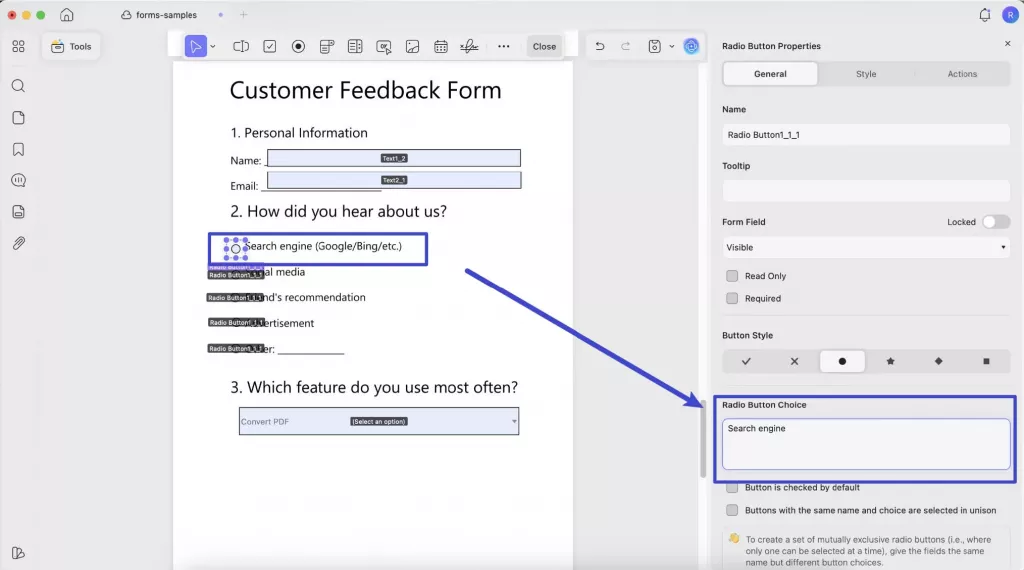Select the Advertisement radio button field
1024x570 pixels.
click(236, 323)
